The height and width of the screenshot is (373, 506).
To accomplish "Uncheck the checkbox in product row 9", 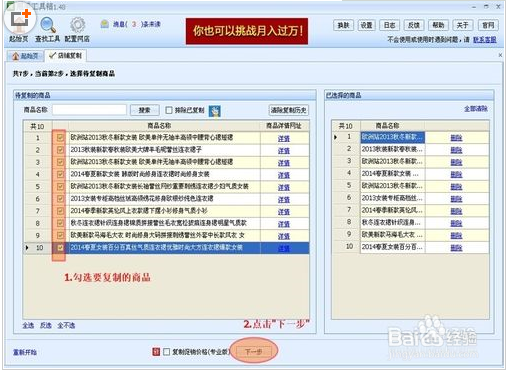I will point(60,235).
